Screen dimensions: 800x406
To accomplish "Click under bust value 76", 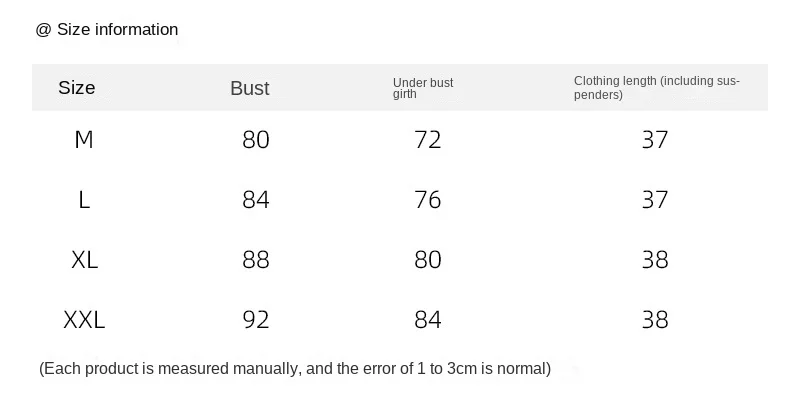I will pyautogui.click(x=428, y=200).
